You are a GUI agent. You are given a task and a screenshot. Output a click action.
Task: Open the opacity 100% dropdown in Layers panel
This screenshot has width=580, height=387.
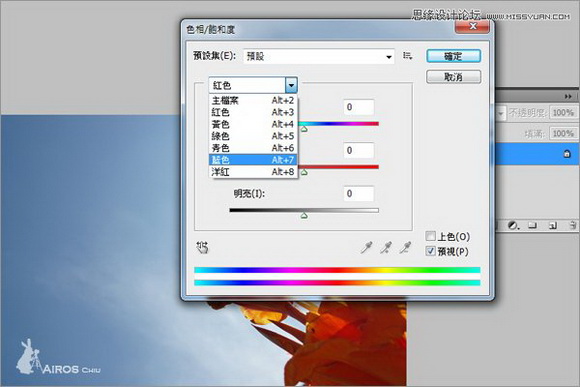(x=563, y=112)
